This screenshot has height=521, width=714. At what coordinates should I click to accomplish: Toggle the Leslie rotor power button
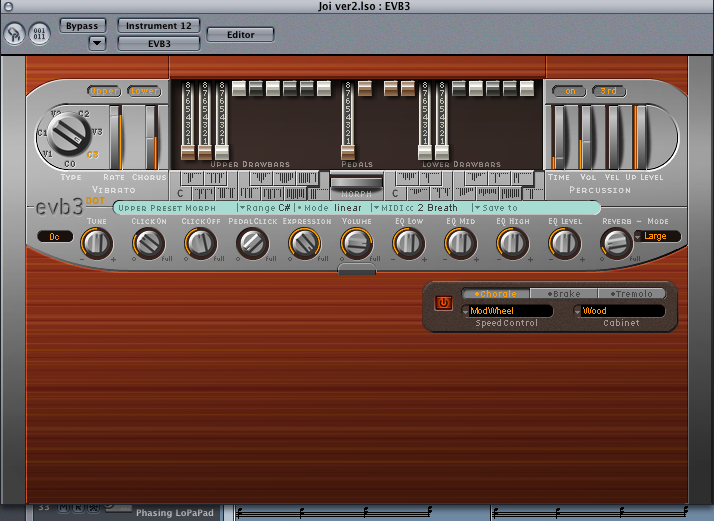point(444,302)
